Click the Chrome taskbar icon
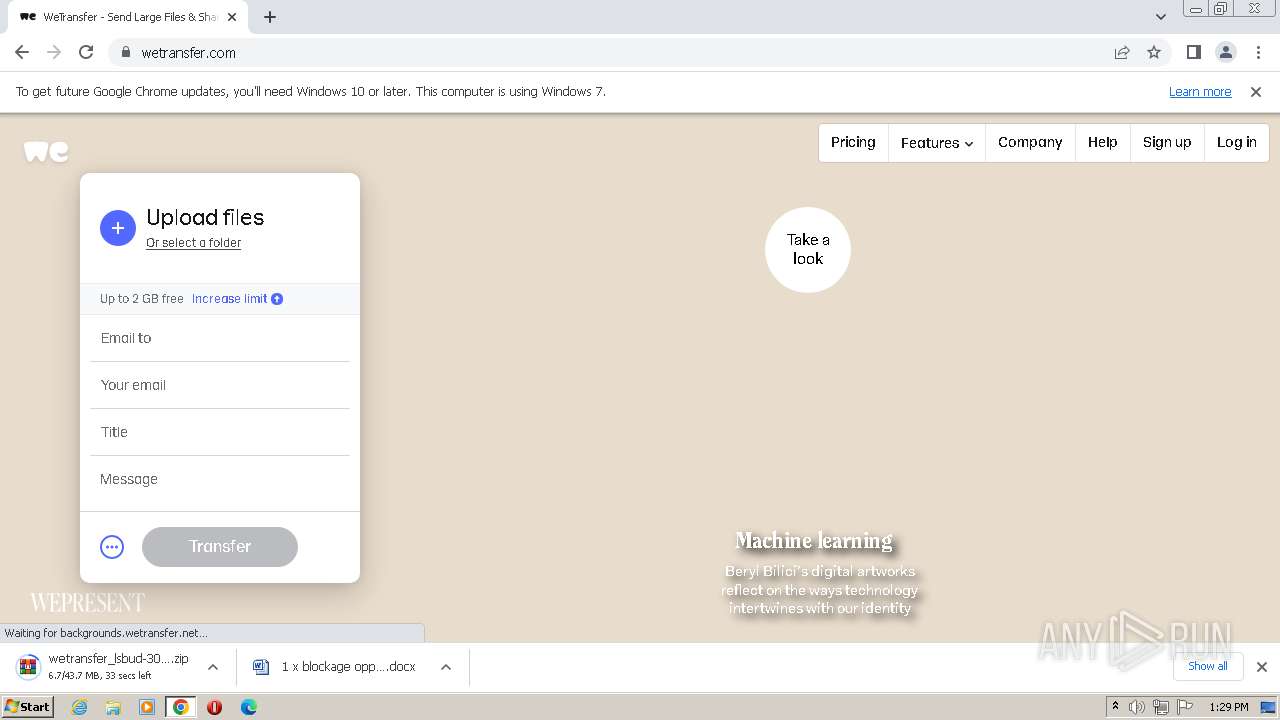 (x=181, y=707)
